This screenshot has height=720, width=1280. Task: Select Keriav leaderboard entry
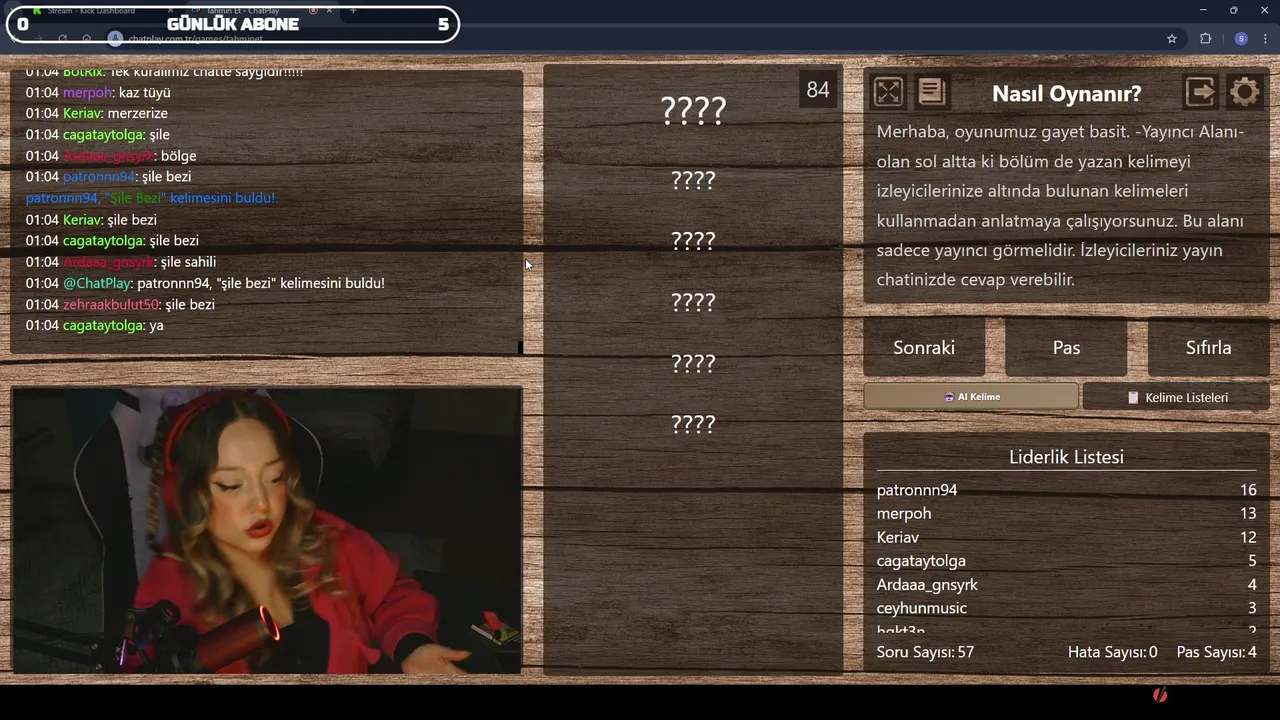(x=898, y=537)
